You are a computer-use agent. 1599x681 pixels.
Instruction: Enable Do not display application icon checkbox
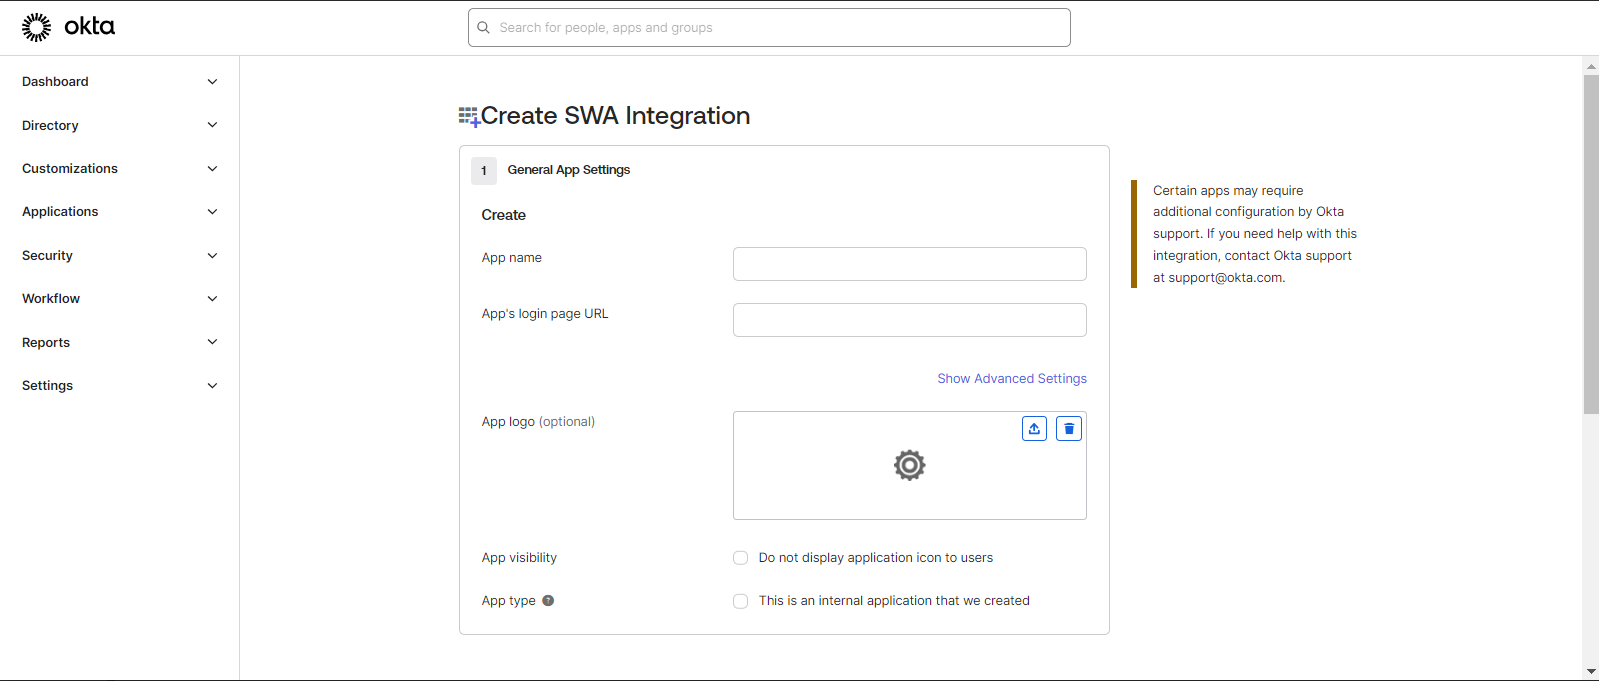[740, 558]
